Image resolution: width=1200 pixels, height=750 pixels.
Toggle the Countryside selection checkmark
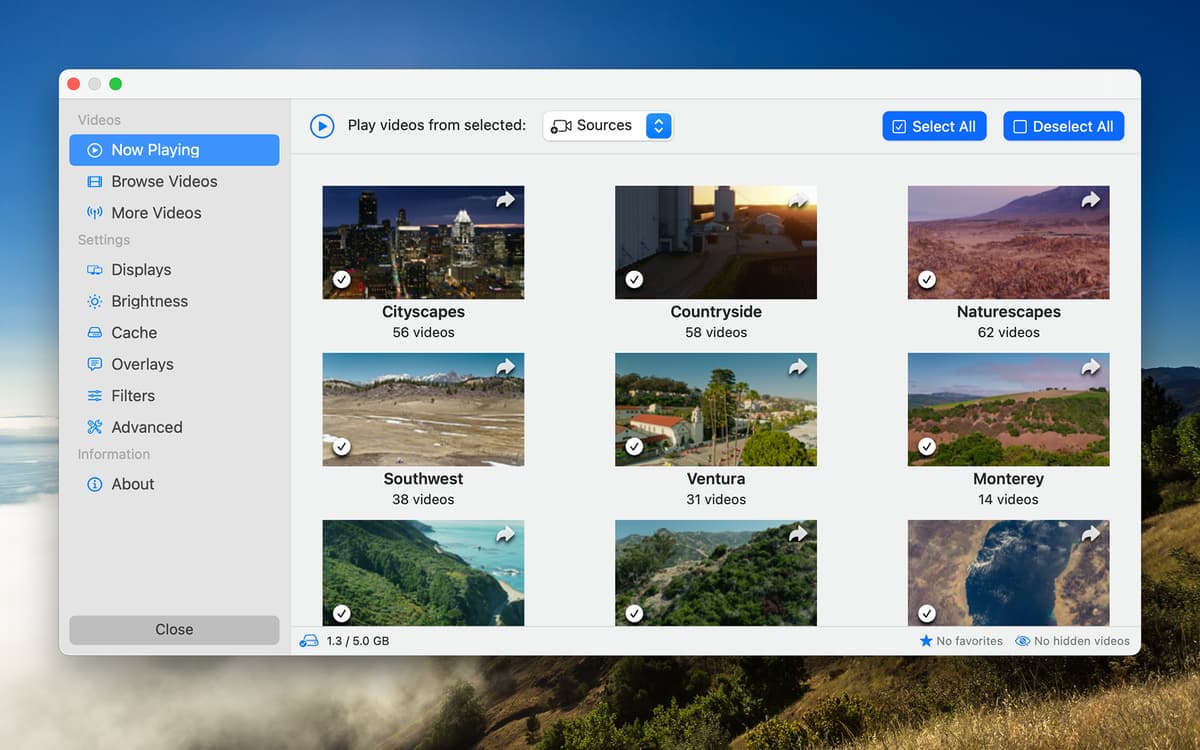(x=634, y=280)
